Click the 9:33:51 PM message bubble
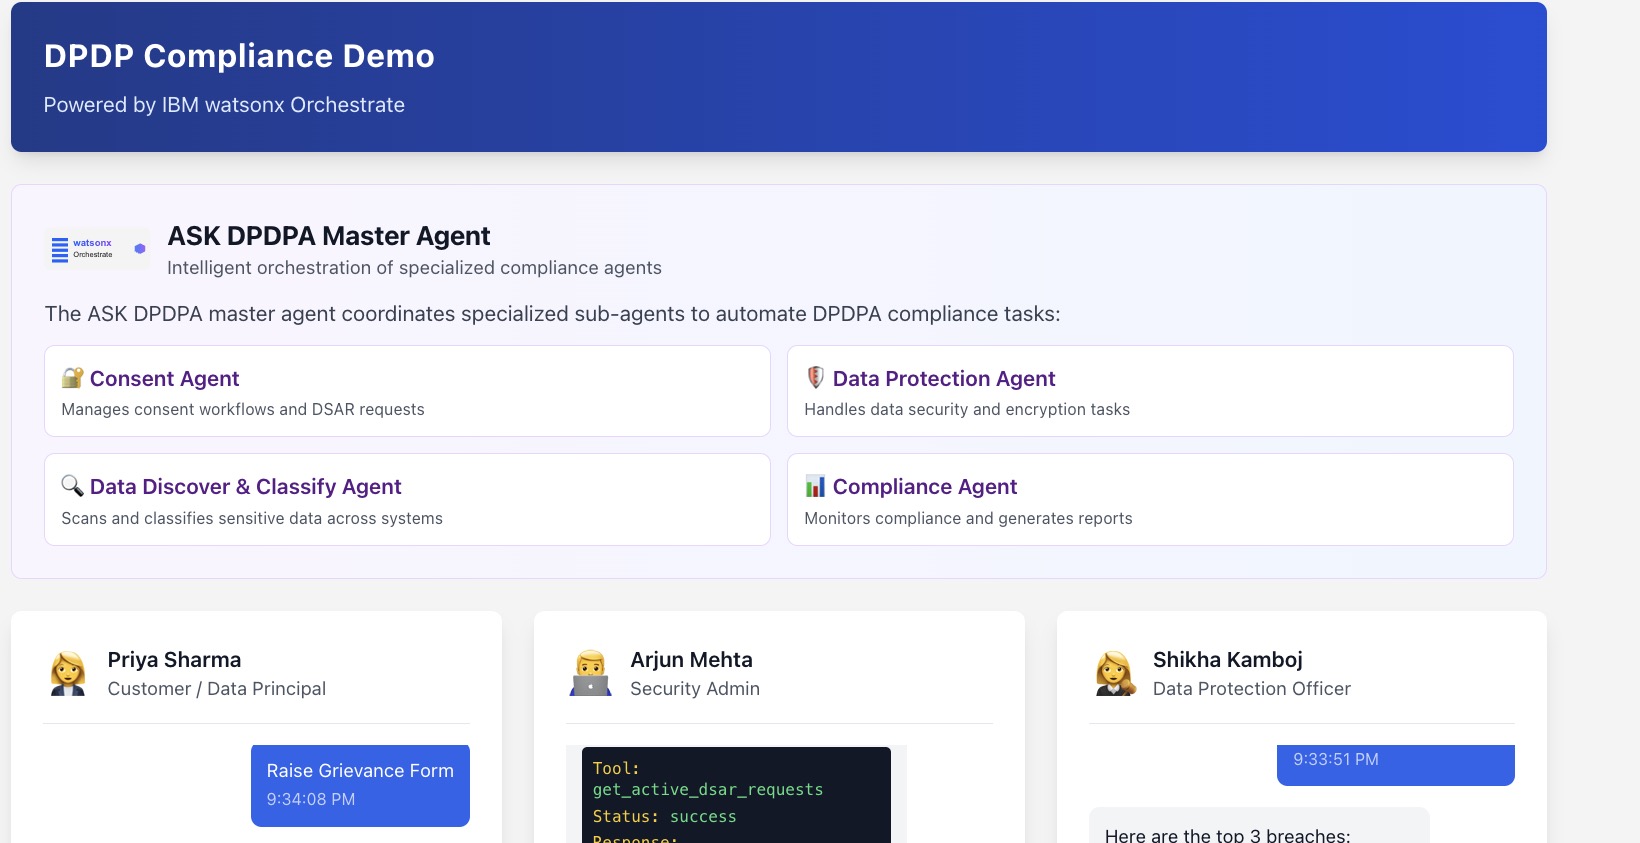Screen dimensions: 1640x843 click(x=1396, y=765)
